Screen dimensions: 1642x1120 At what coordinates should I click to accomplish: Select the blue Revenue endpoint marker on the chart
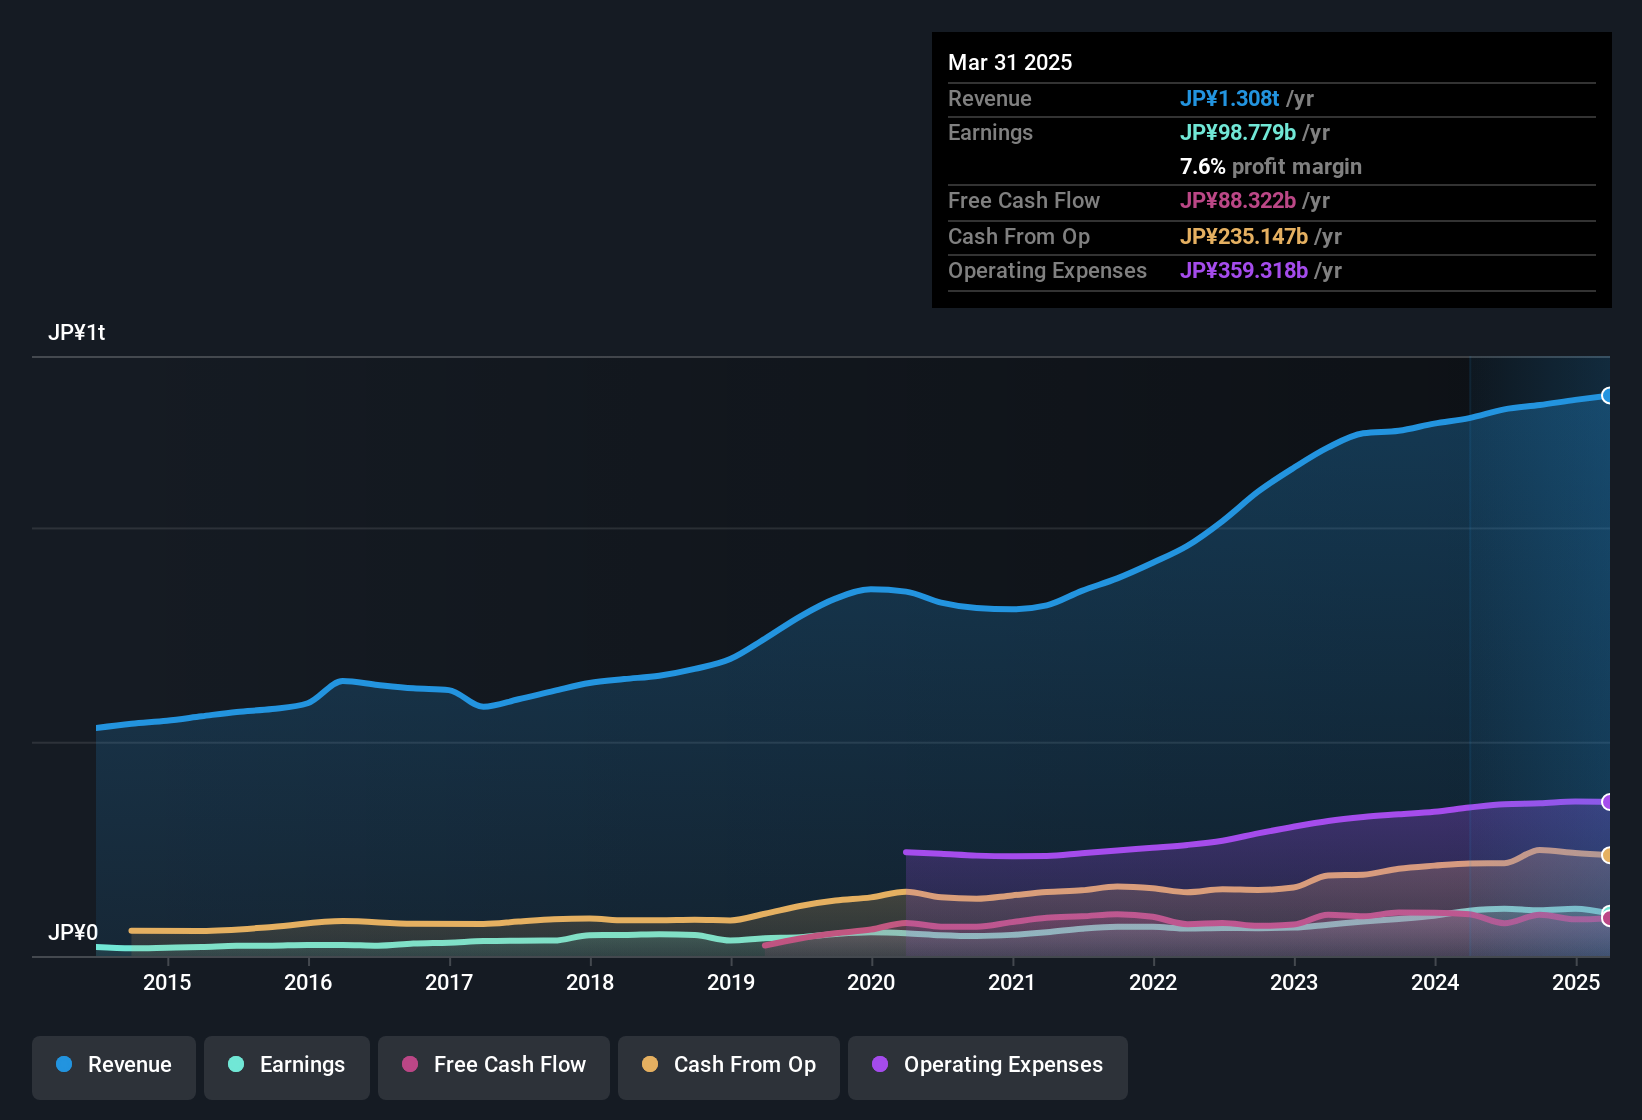point(1607,395)
